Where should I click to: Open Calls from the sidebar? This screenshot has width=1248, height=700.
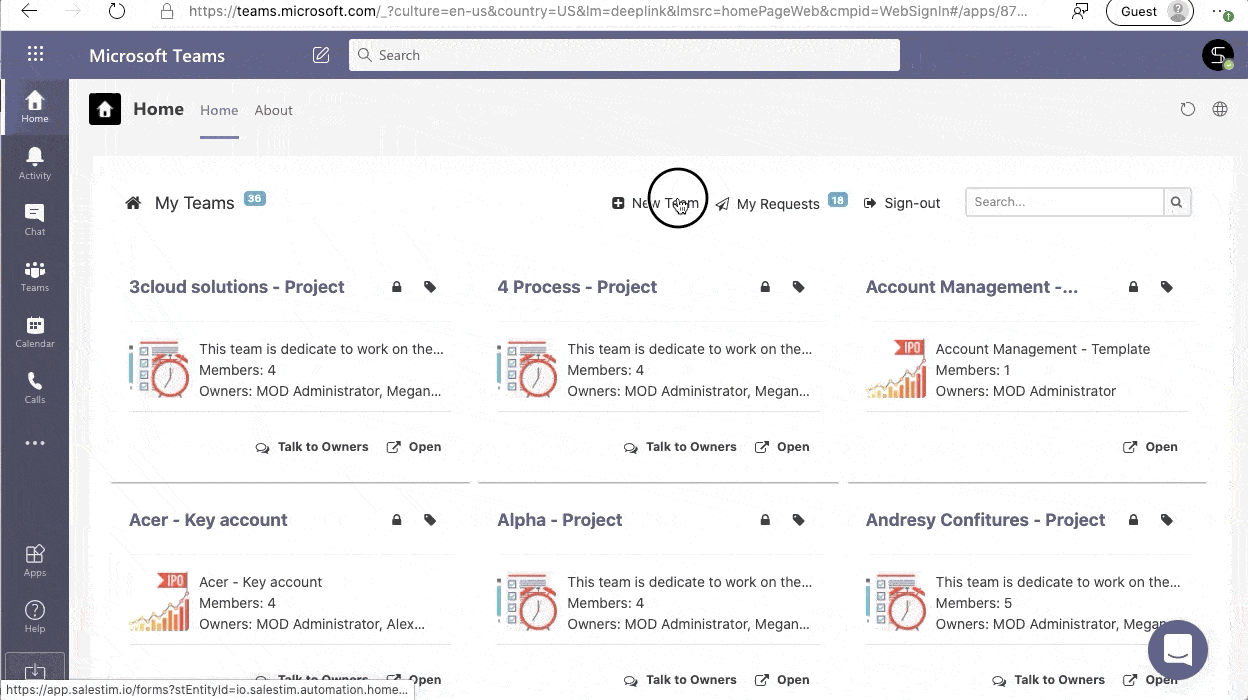click(x=34, y=387)
